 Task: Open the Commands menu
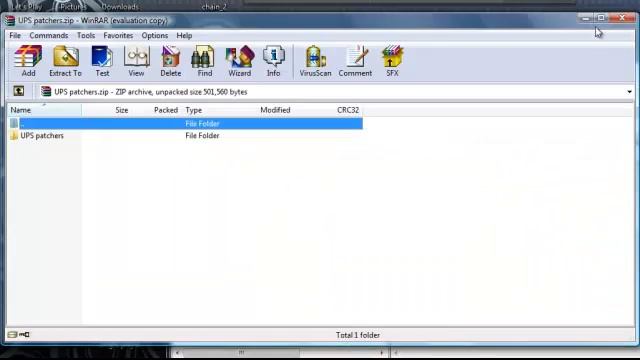49,36
